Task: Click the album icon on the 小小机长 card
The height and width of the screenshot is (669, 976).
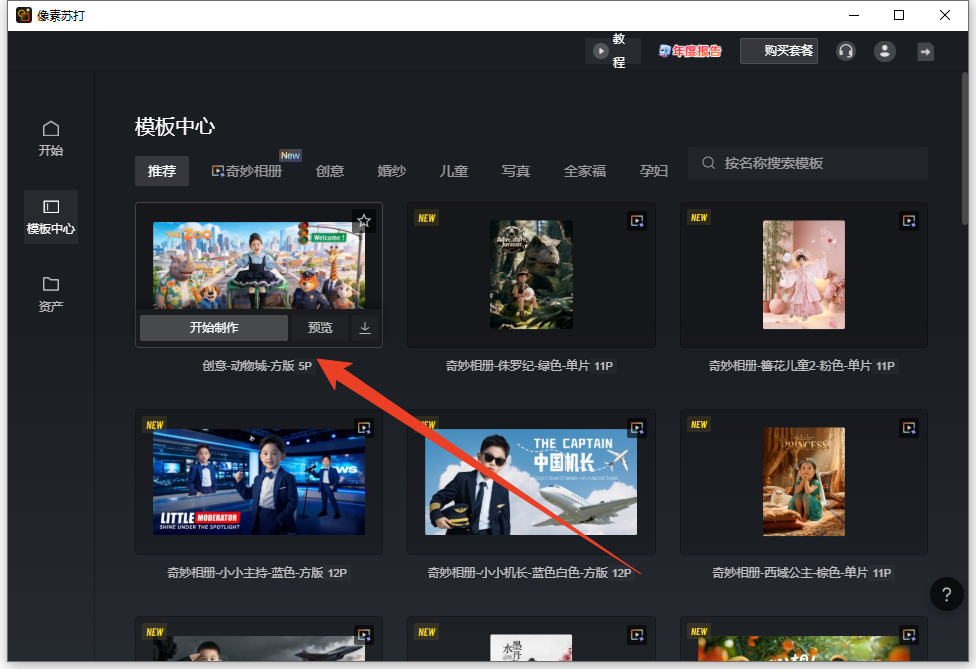Action: click(x=637, y=428)
